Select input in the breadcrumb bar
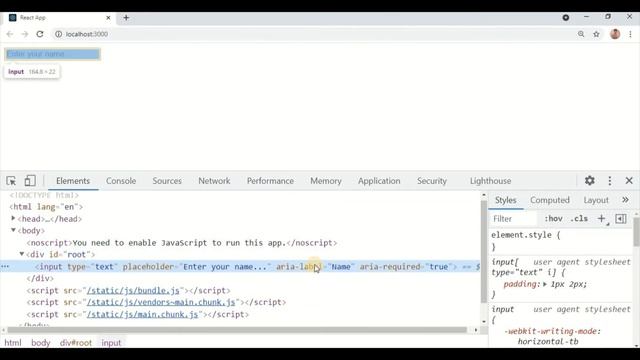Image resolution: width=640 pixels, height=360 pixels. (111, 343)
